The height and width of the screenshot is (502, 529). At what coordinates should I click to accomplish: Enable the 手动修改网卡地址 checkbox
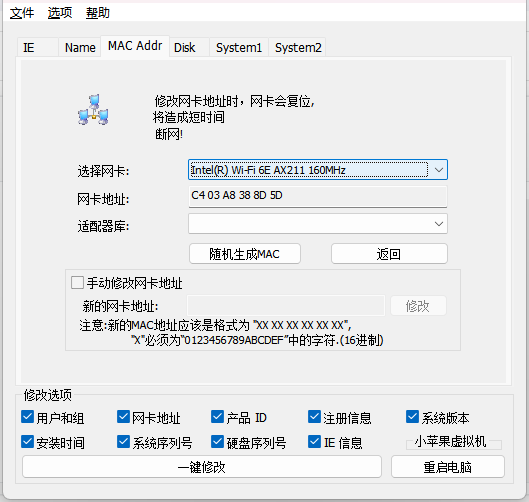(77, 283)
